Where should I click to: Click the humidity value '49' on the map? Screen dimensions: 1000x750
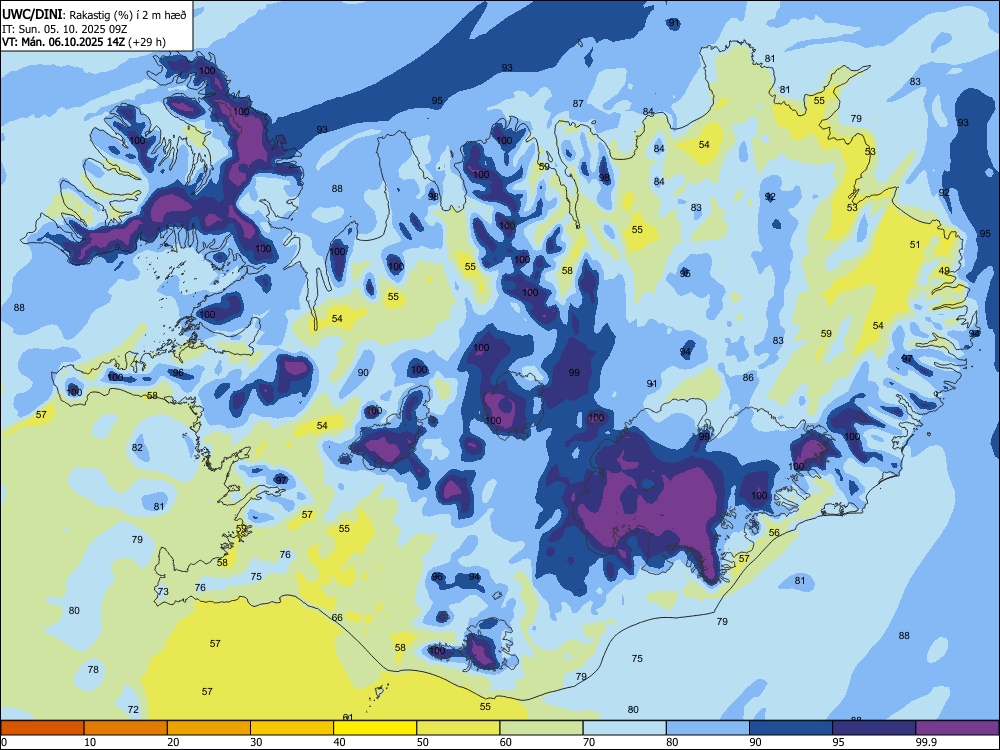coord(944,271)
